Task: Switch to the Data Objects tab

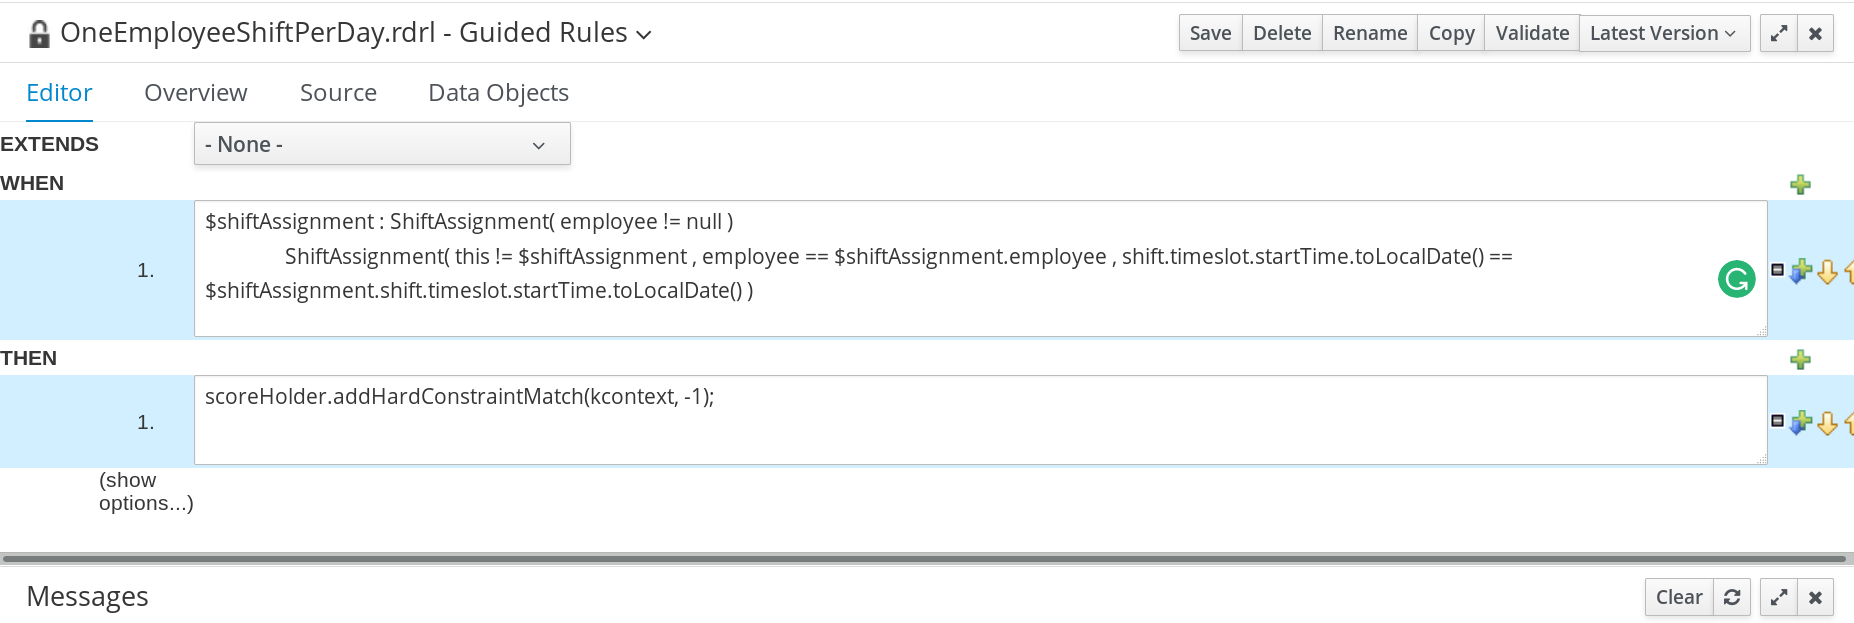Action: [x=498, y=93]
